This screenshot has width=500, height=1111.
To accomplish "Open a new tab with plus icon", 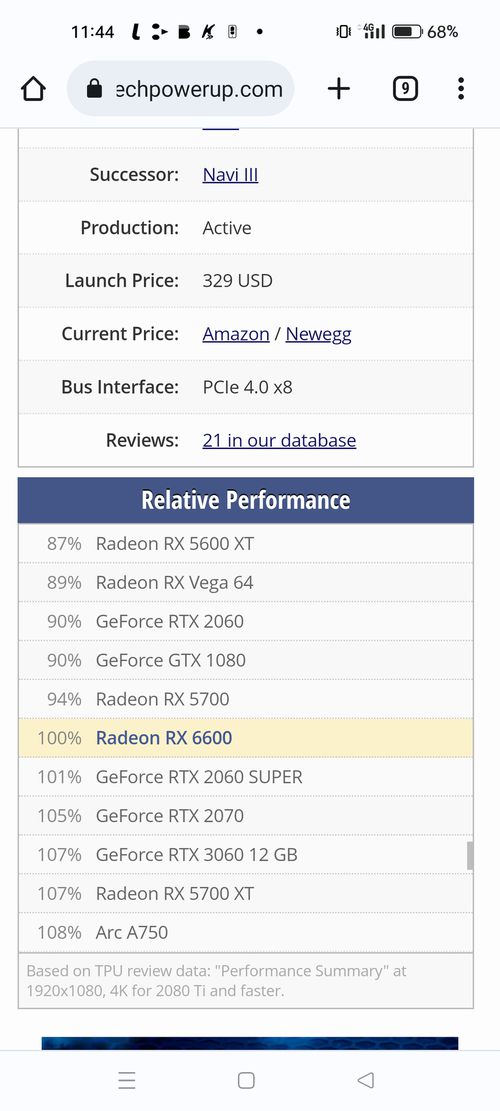I will point(339,89).
